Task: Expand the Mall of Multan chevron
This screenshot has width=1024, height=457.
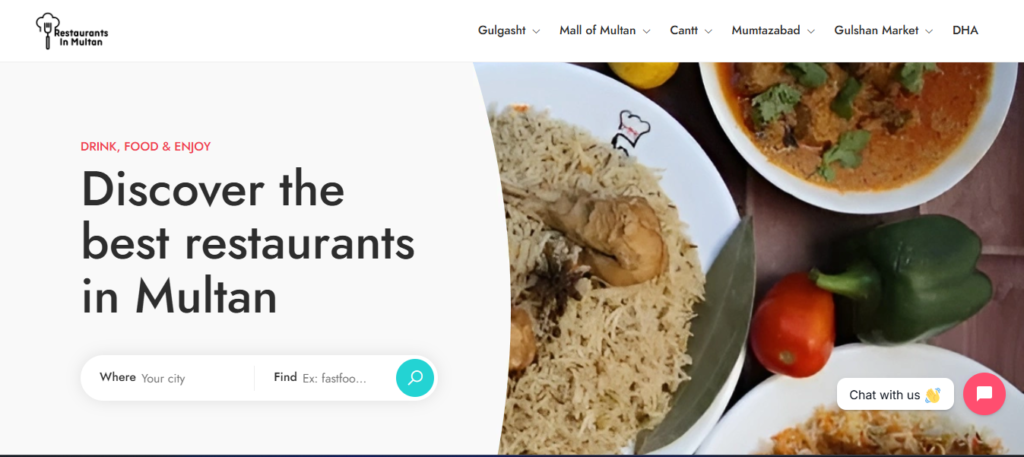Action: (647, 31)
